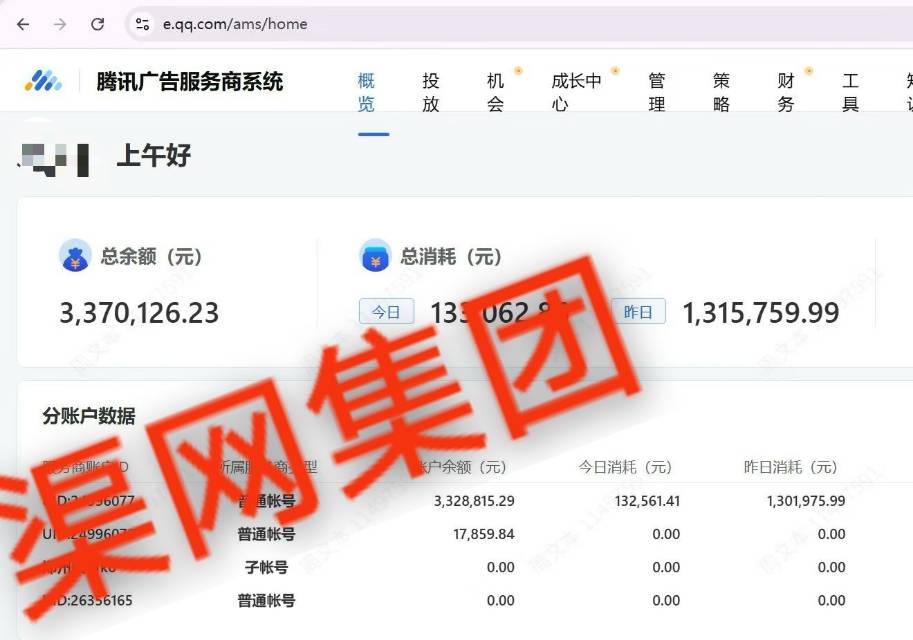Open the 财务 menu

(786, 92)
